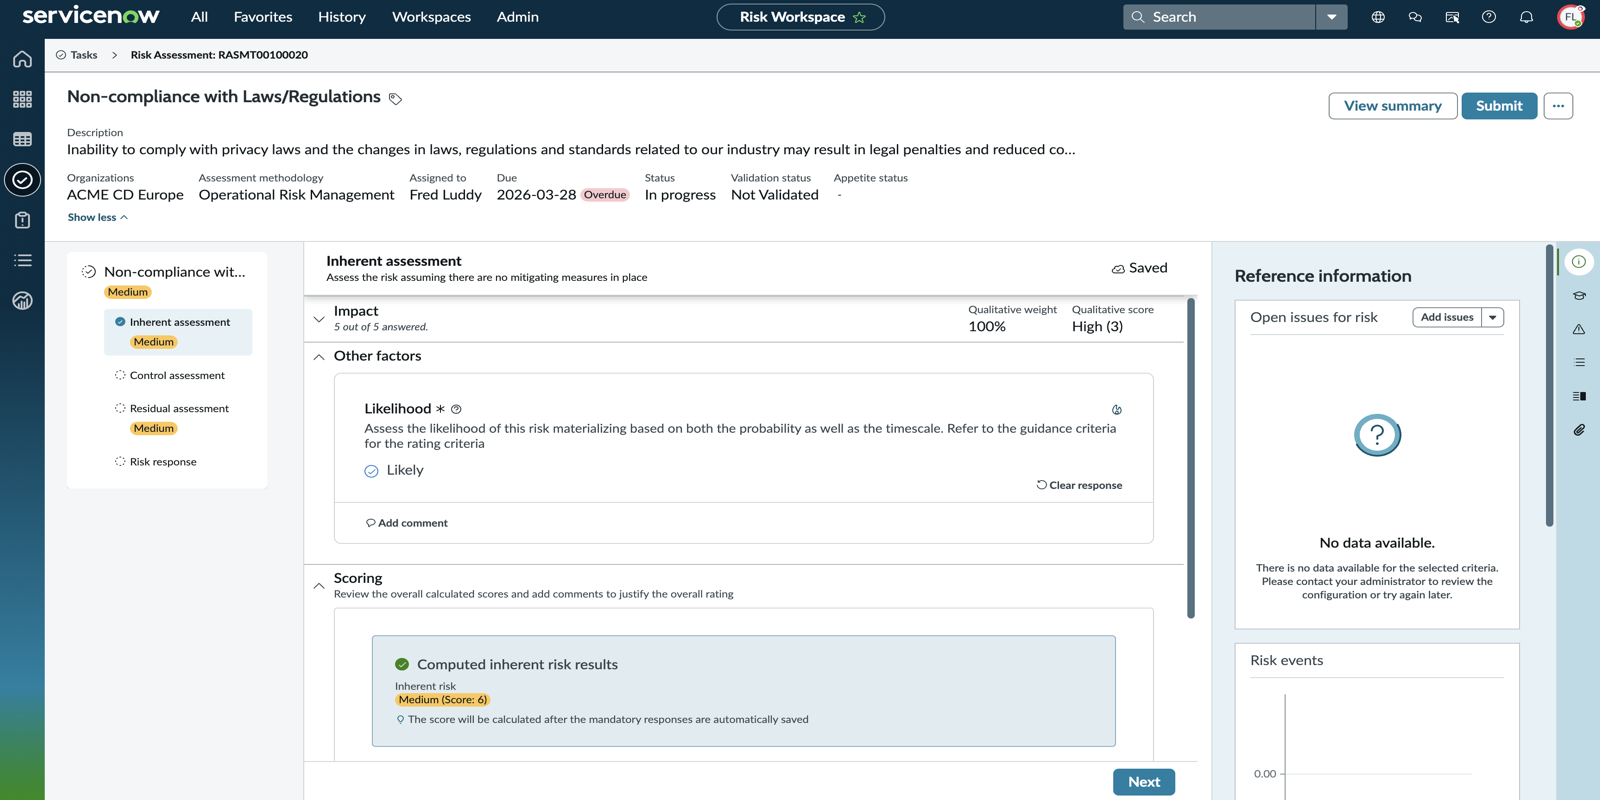Click the tag icon beside the title
This screenshot has height=800, width=1600.
[x=396, y=99]
